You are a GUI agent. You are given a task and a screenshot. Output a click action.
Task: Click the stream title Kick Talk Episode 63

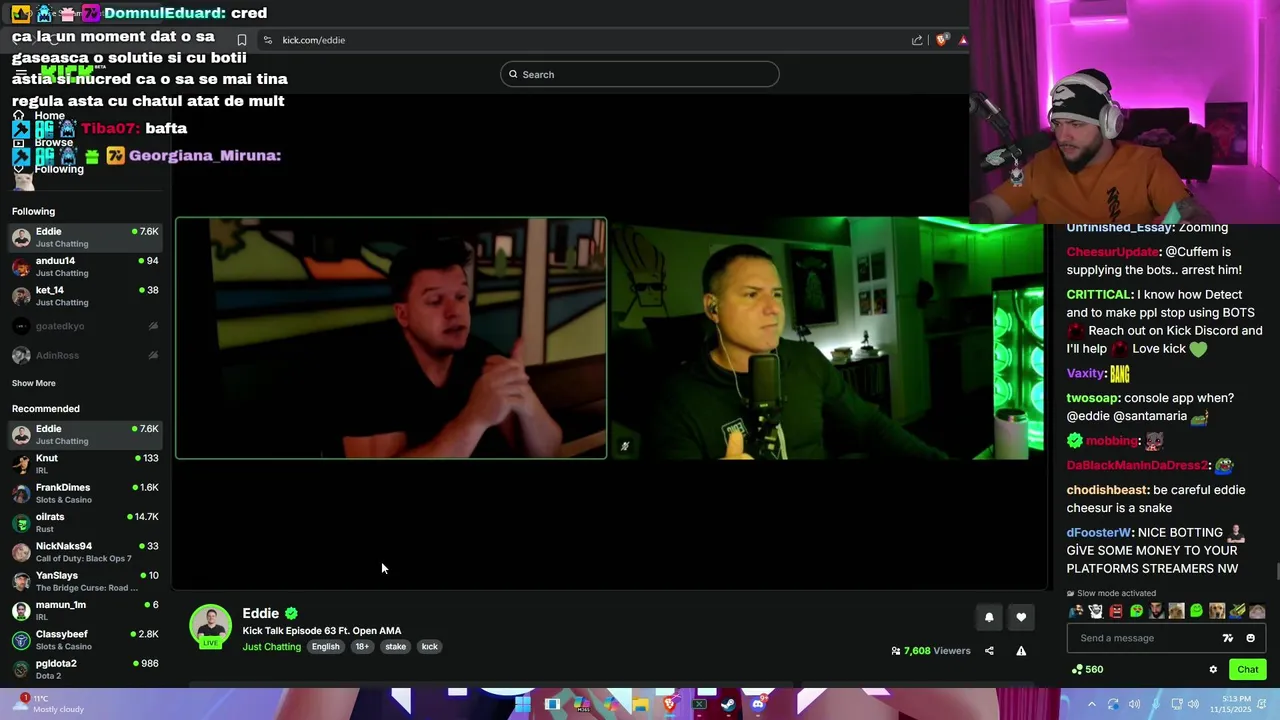point(322,631)
